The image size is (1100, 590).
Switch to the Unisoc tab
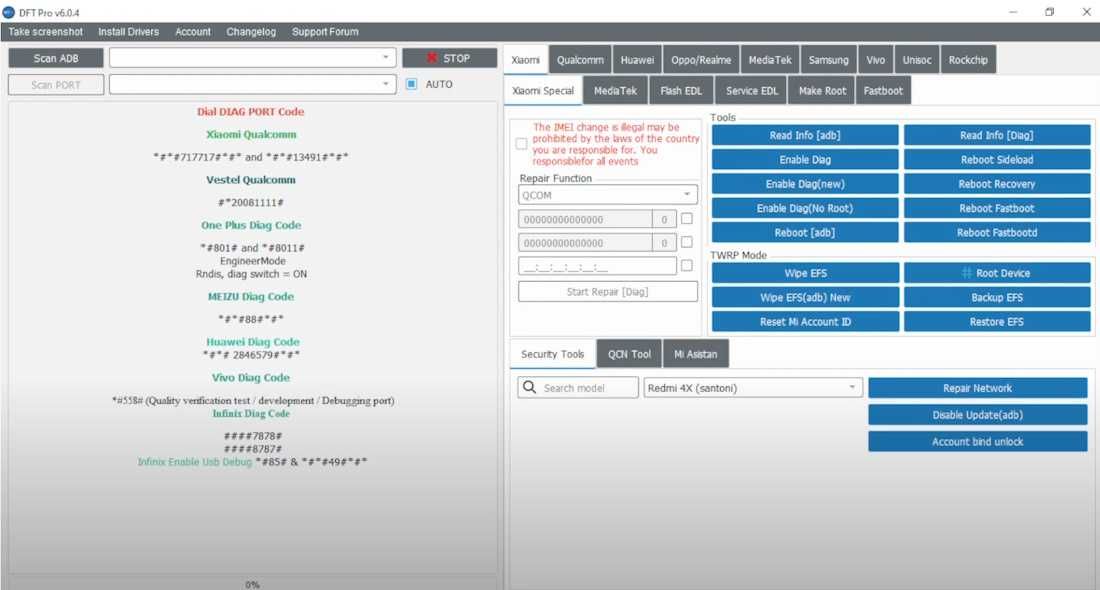pos(917,60)
